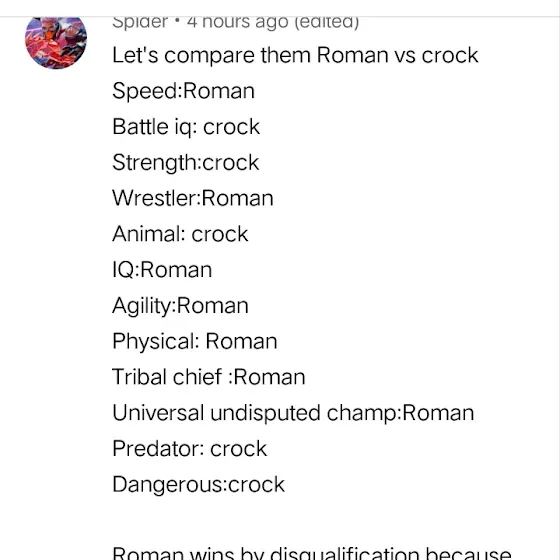This screenshot has width=560, height=560.
Task: Click the 'Physical: Roman' line
Action: [195, 341]
